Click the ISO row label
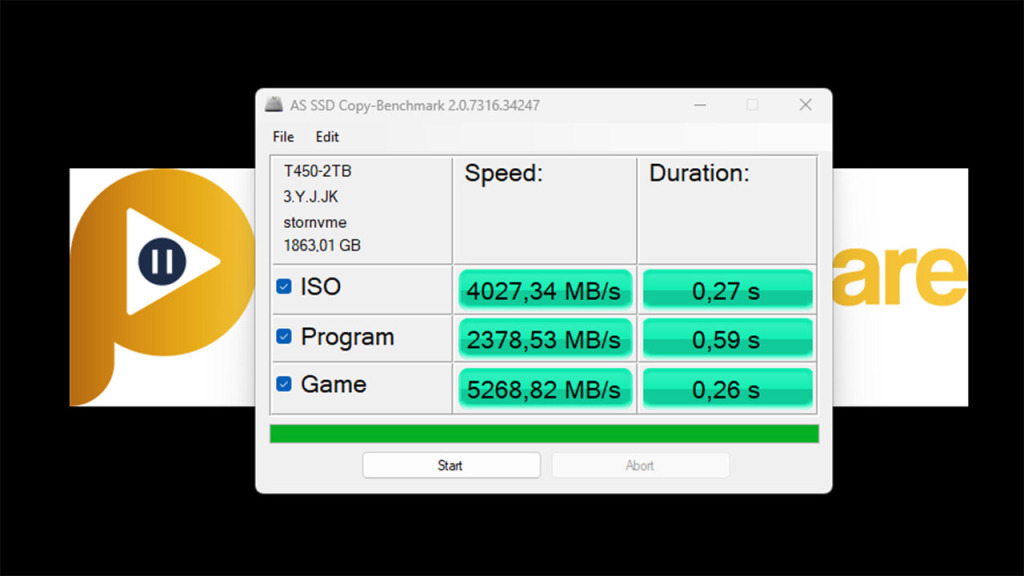 [x=321, y=287]
